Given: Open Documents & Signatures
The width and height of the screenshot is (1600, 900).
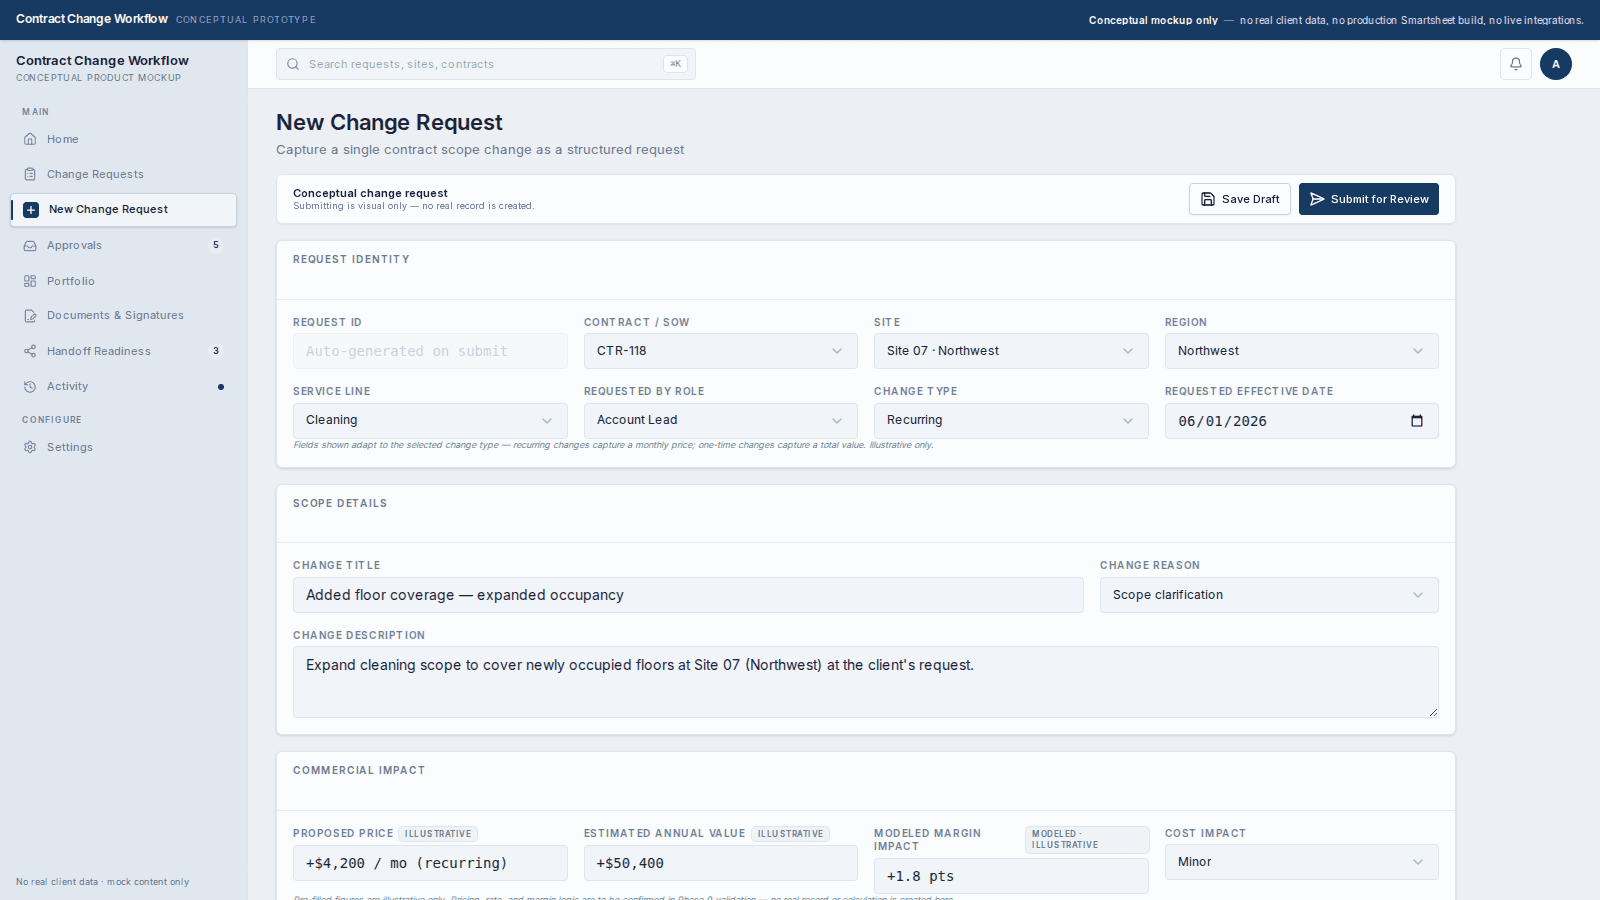Looking at the screenshot, I should 124,316.
